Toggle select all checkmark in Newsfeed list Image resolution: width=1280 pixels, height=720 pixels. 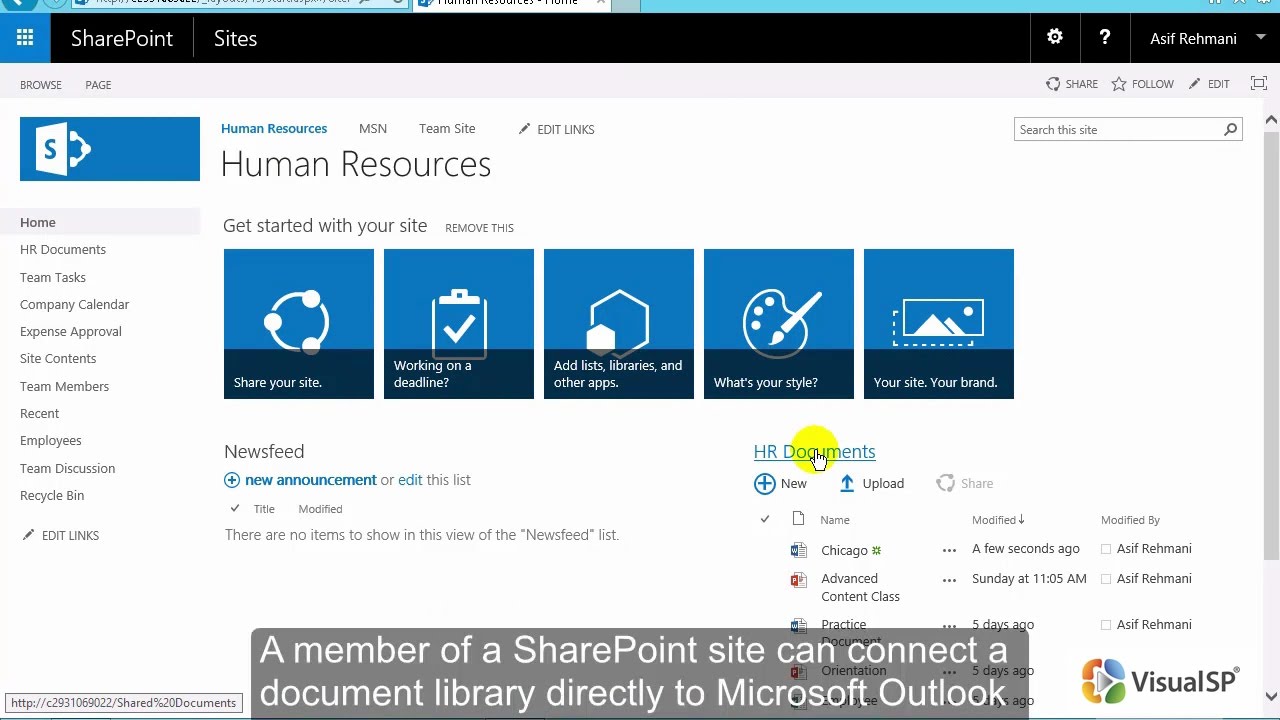(235, 508)
